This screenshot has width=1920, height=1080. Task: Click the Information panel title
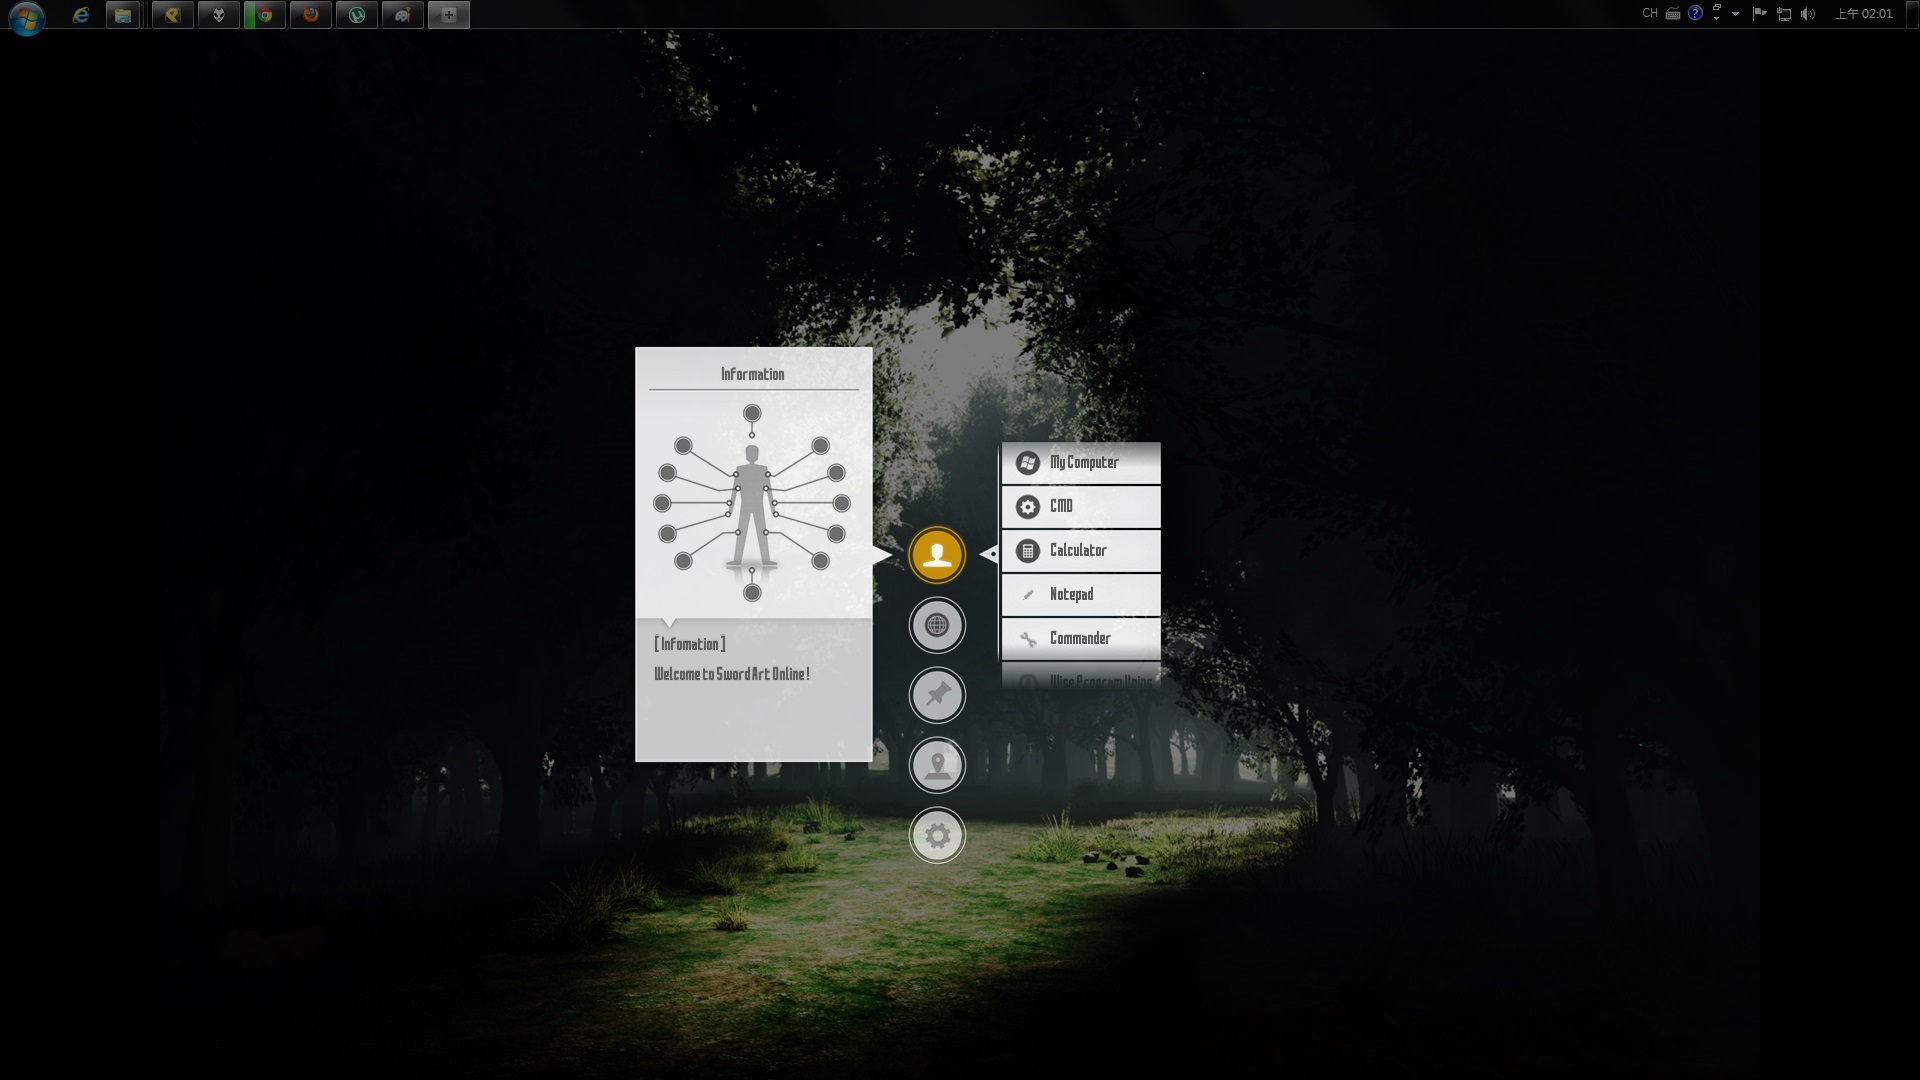coord(753,374)
